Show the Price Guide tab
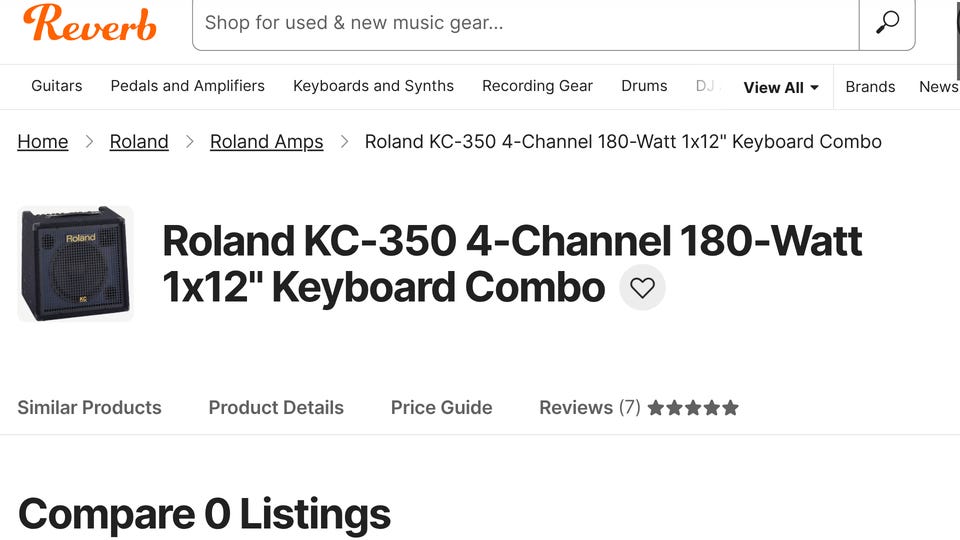 [x=441, y=408]
